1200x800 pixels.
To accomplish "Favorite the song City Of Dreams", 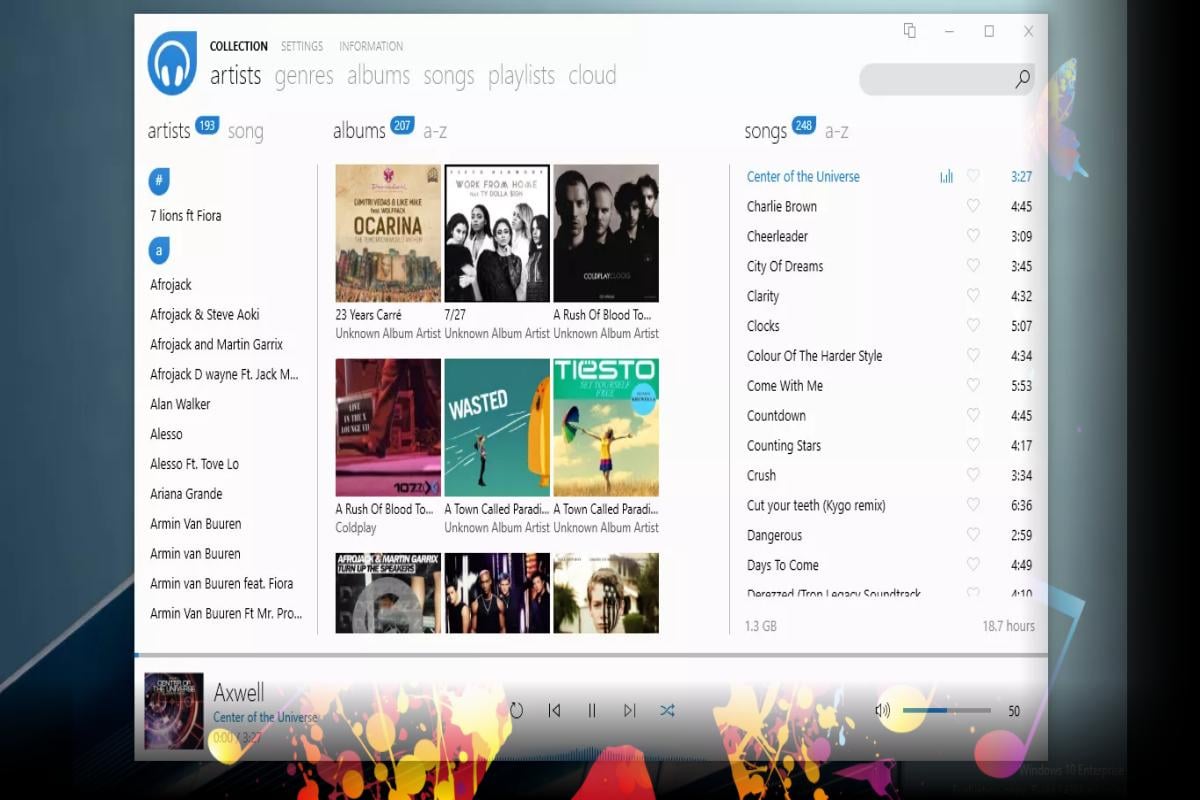I will coord(973,266).
